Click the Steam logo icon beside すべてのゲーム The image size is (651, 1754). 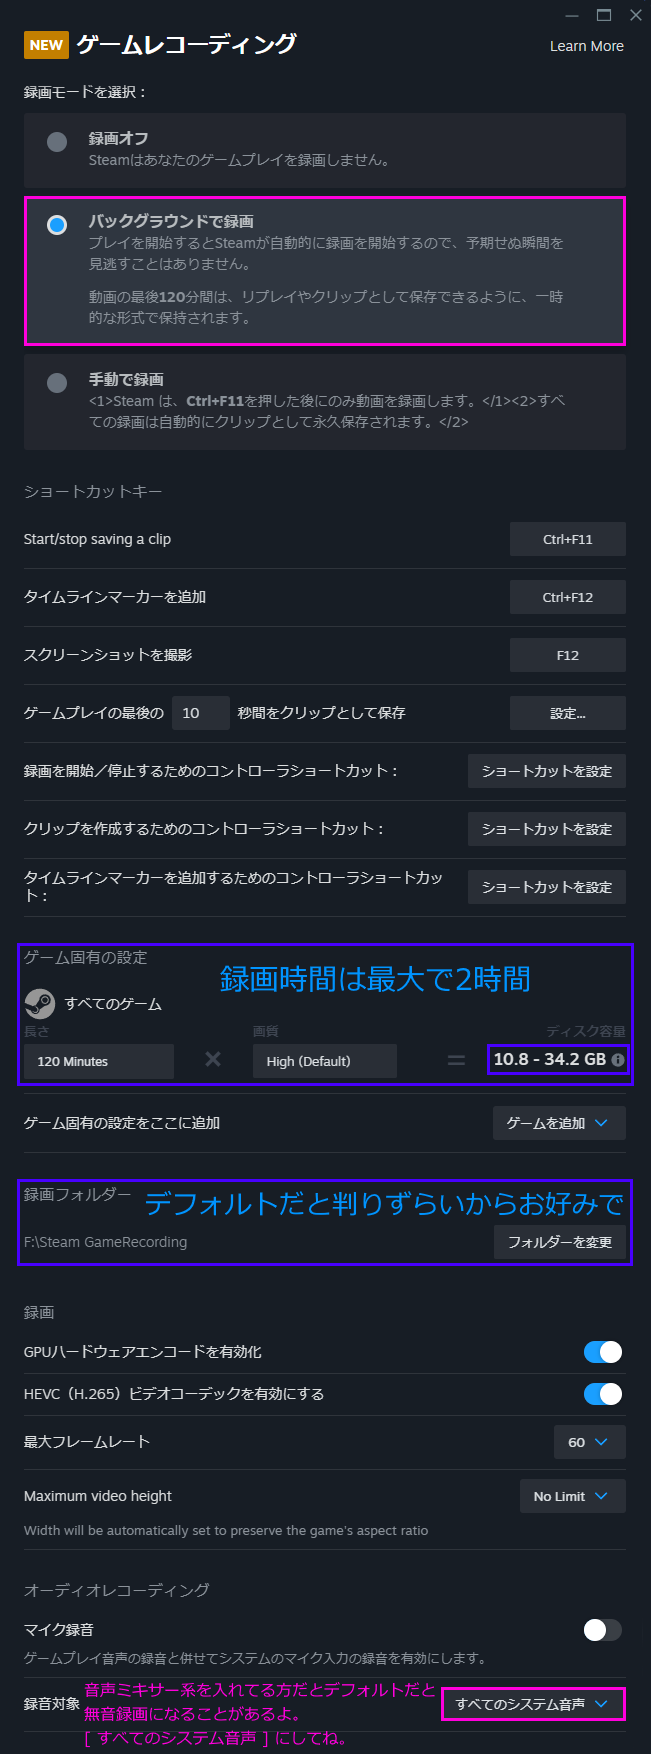(39, 1003)
